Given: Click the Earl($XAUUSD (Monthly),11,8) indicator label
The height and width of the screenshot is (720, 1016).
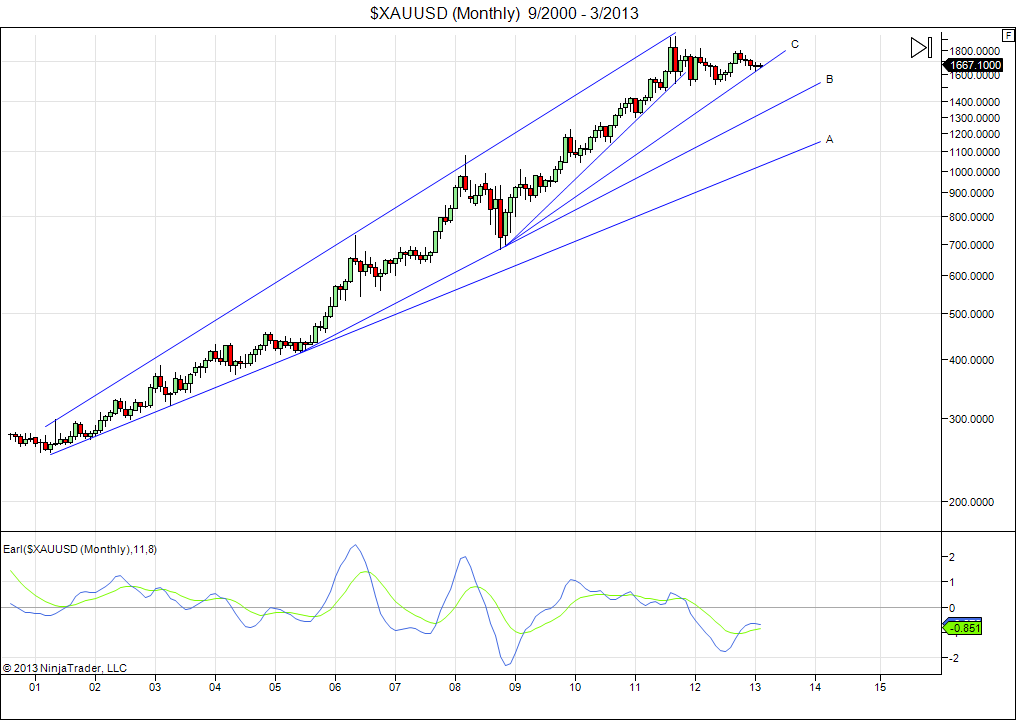Looking at the screenshot, I should pyautogui.click(x=80, y=549).
